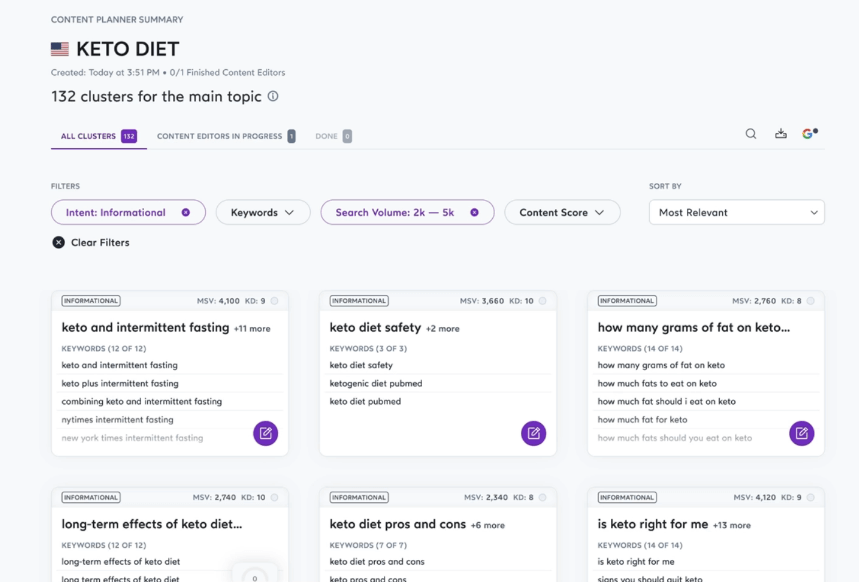Screen dimensions: 859x582
Task: Click +13 more on is keto right for me
Action: pyautogui.click(x=731, y=526)
